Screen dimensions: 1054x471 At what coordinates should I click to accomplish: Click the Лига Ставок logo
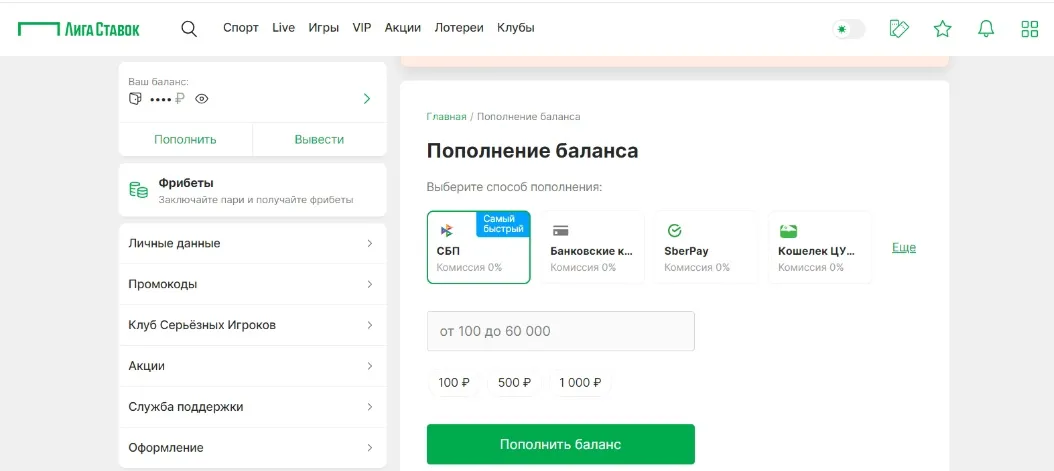pyautogui.click(x=79, y=29)
